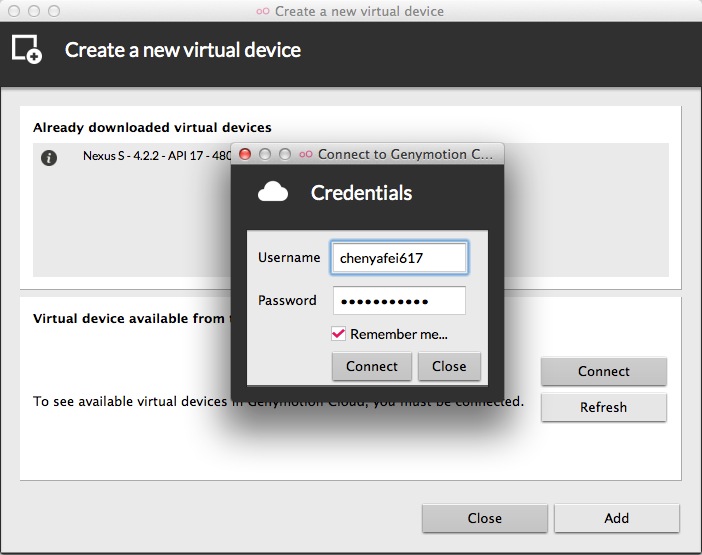Click the Remember me label text
The width and height of the screenshot is (702, 555).
pyautogui.click(x=398, y=334)
